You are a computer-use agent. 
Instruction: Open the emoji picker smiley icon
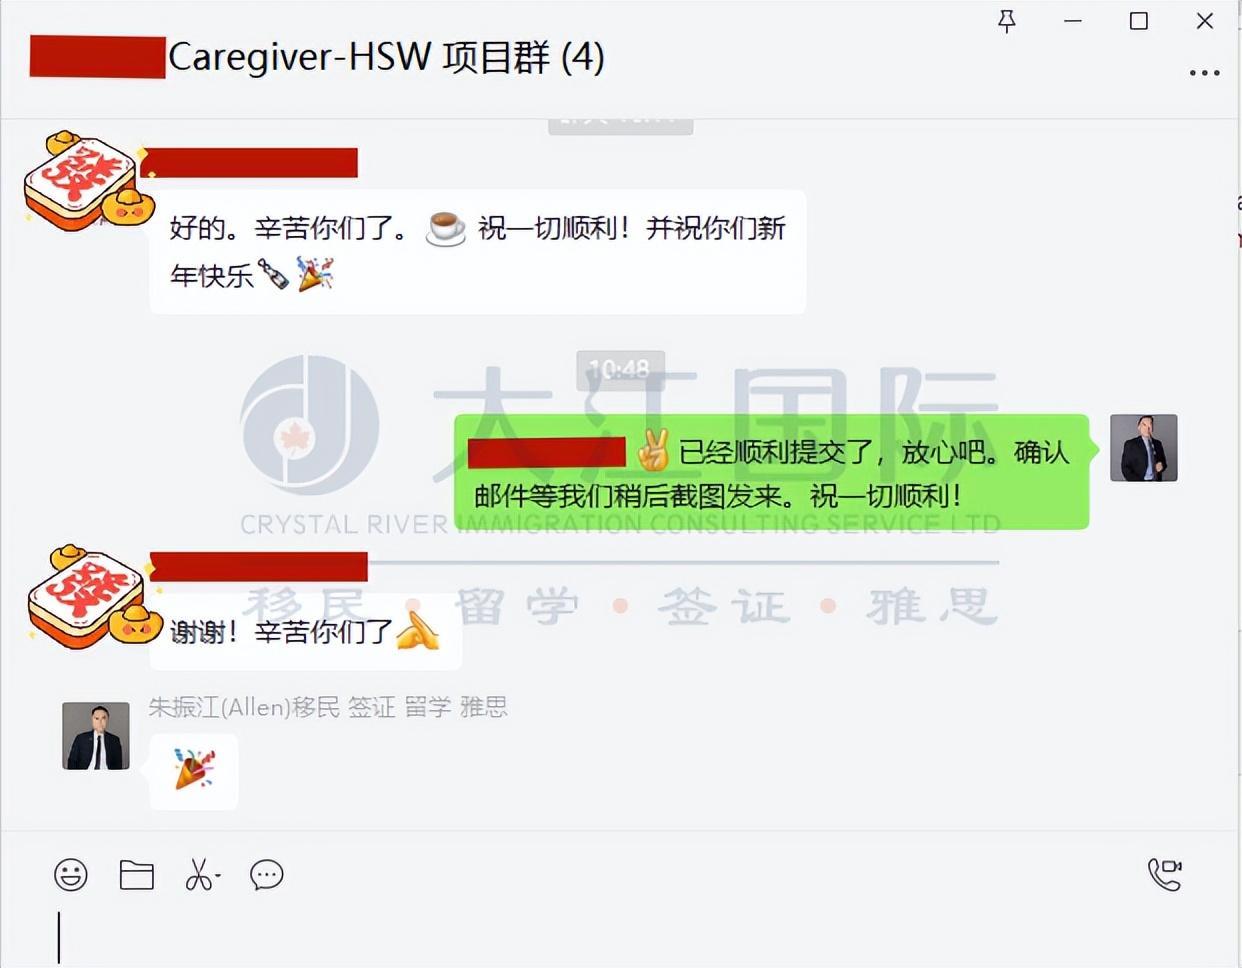point(71,875)
